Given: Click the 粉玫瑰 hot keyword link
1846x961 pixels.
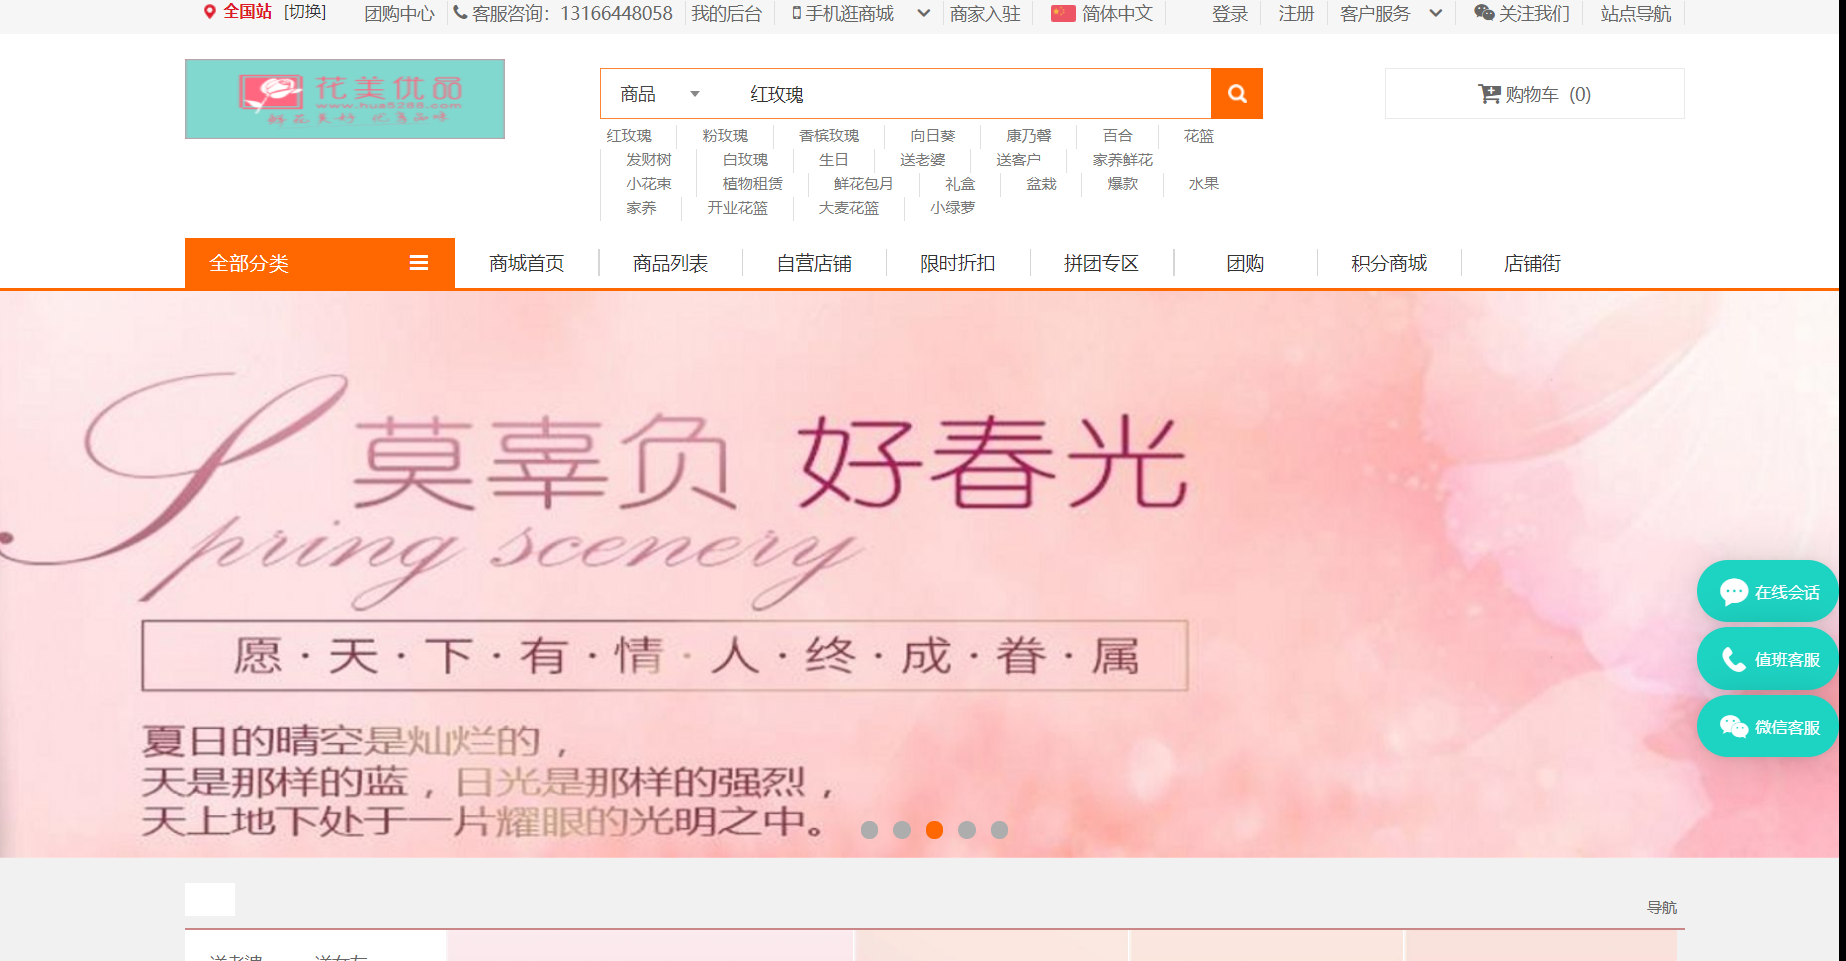Looking at the screenshot, I should tap(725, 136).
